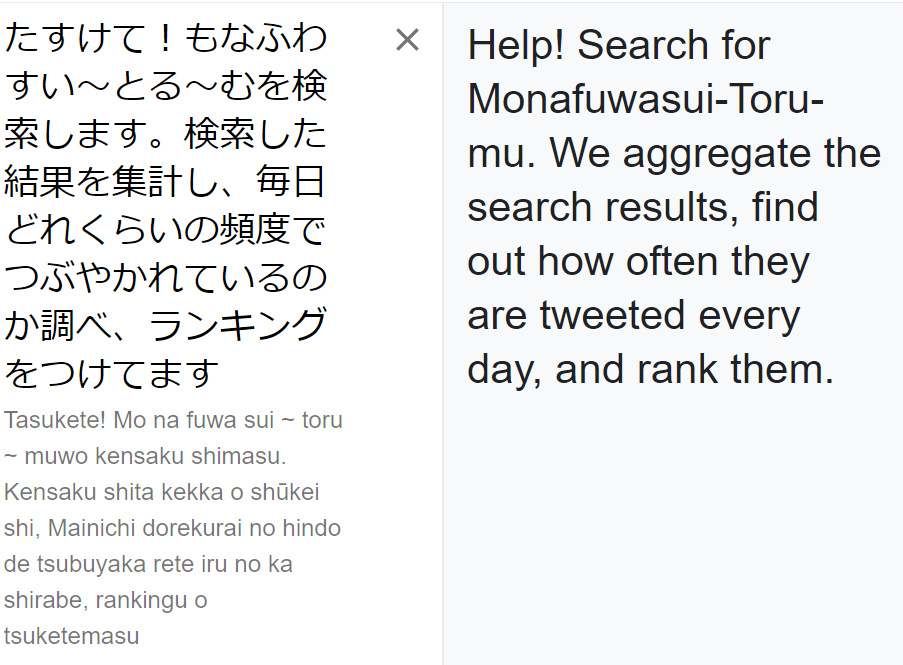Click "Monafuwasui-Toru-" in the English translation

(x=645, y=99)
